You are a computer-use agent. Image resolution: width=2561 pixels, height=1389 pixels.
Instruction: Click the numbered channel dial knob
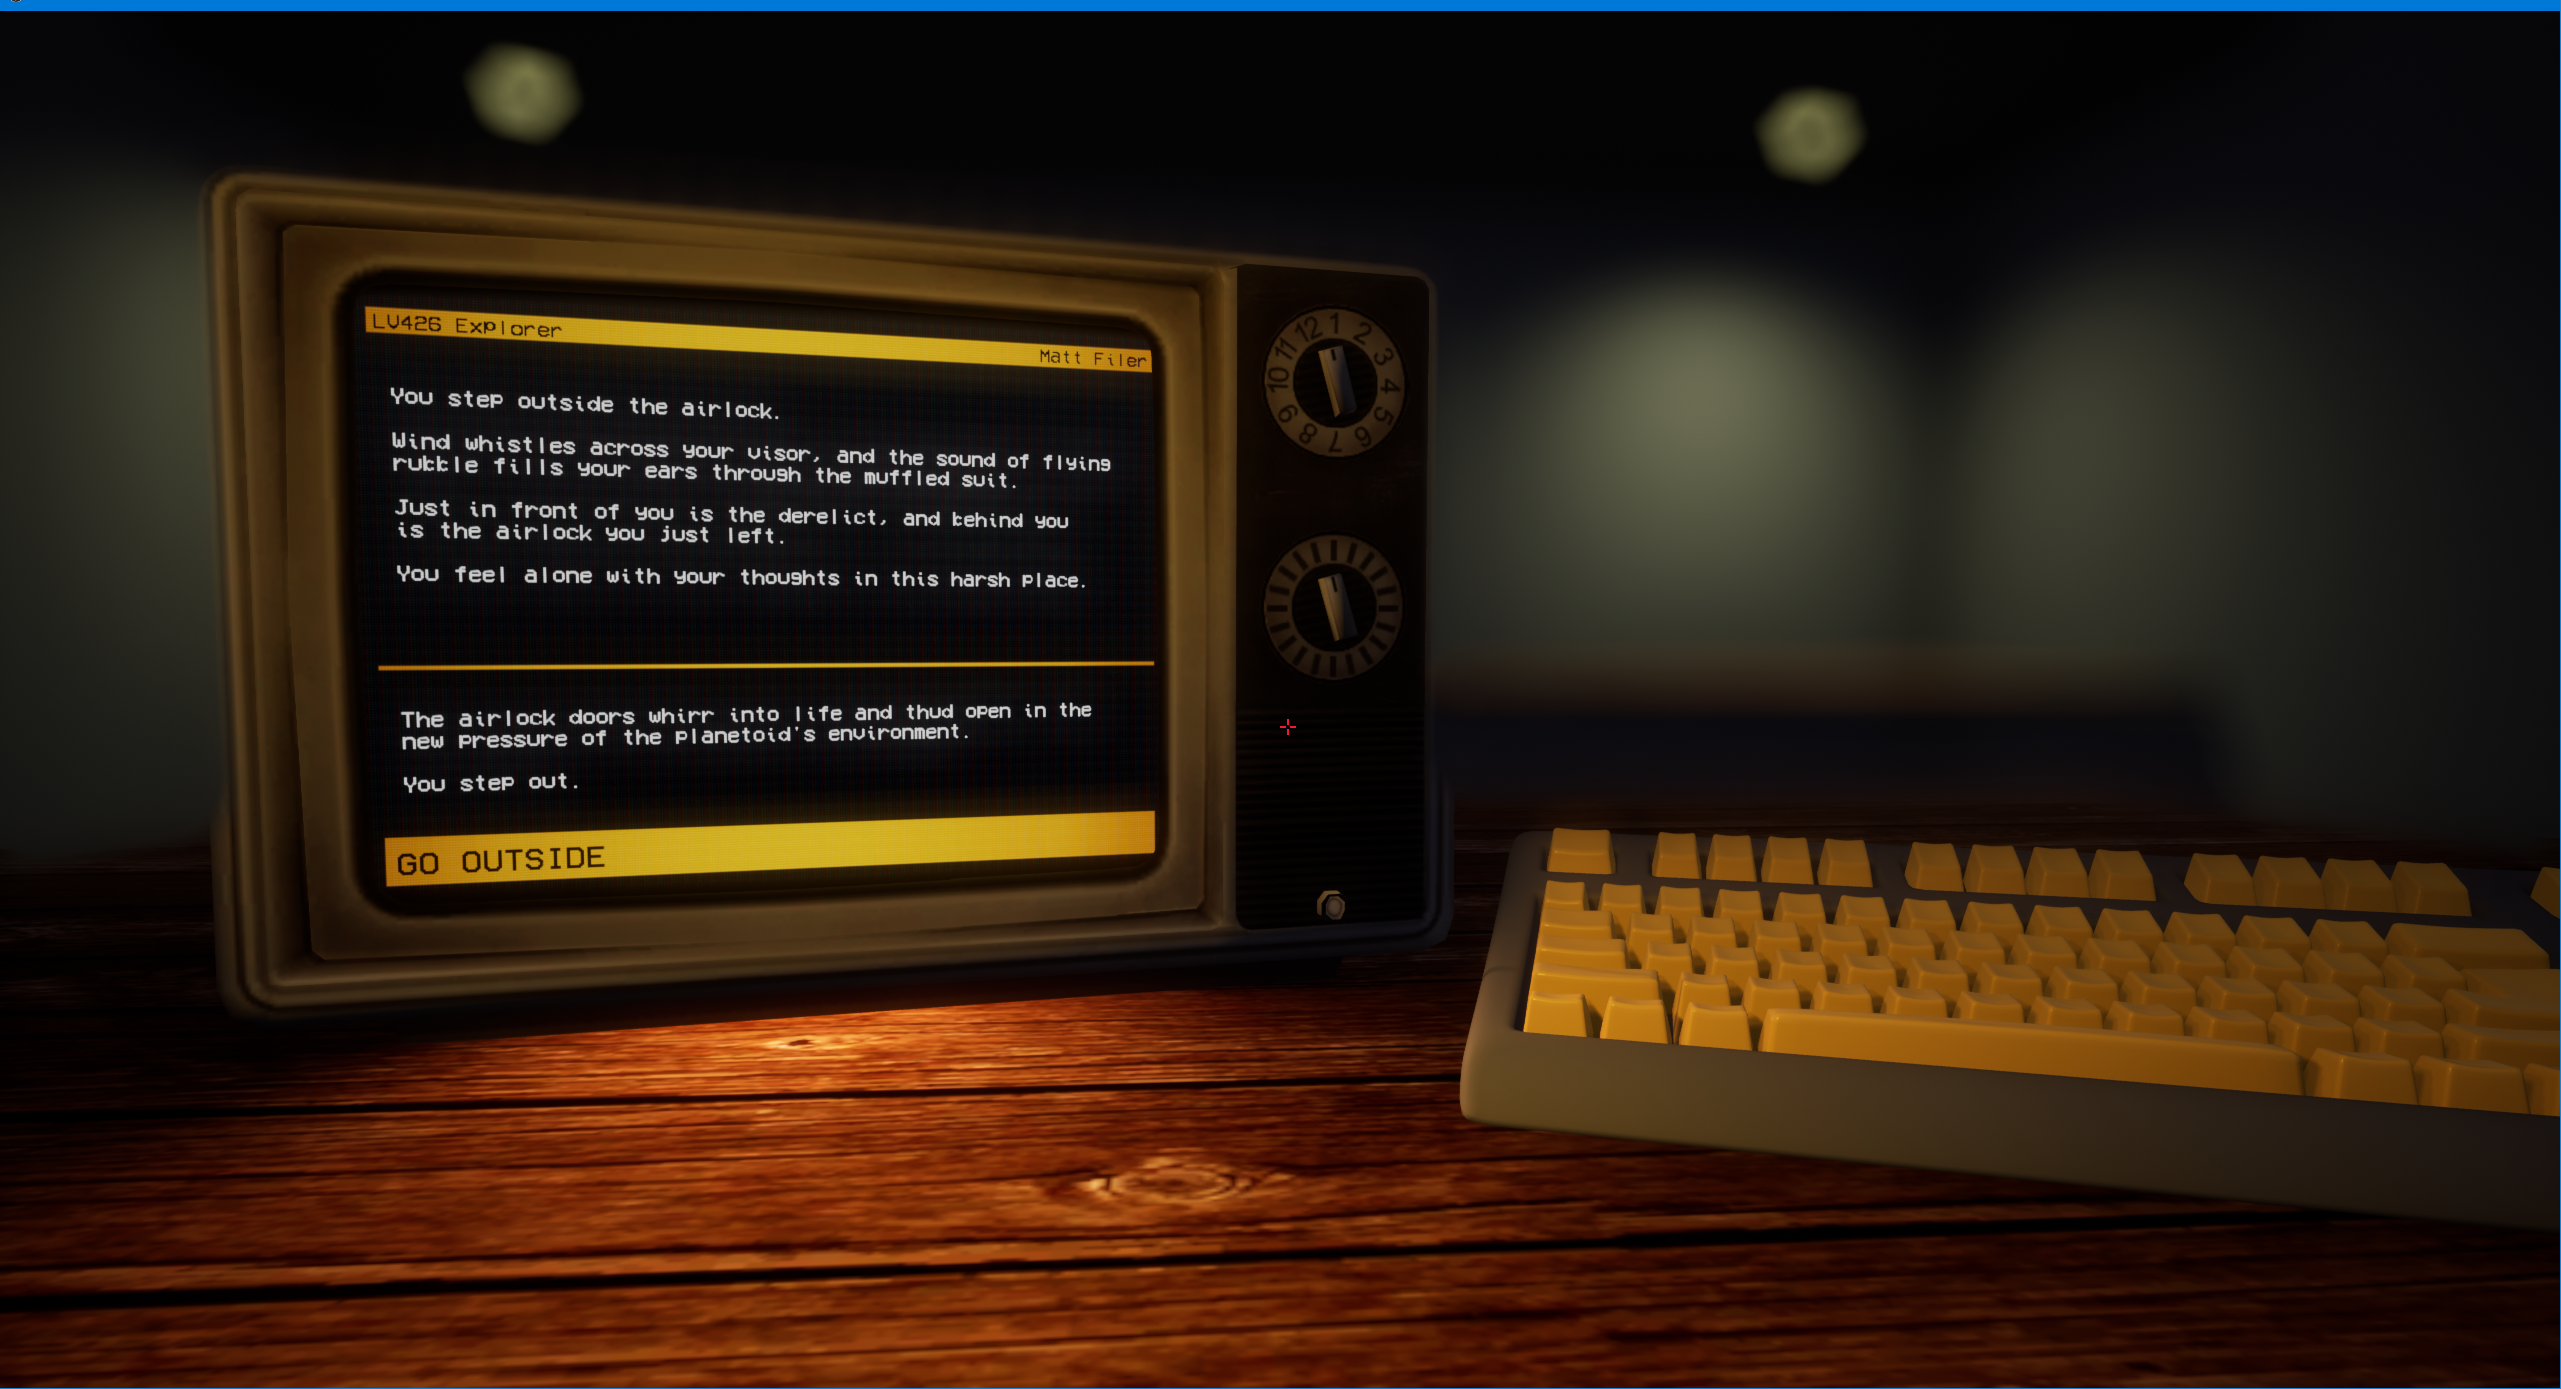(x=1334, y=381)
